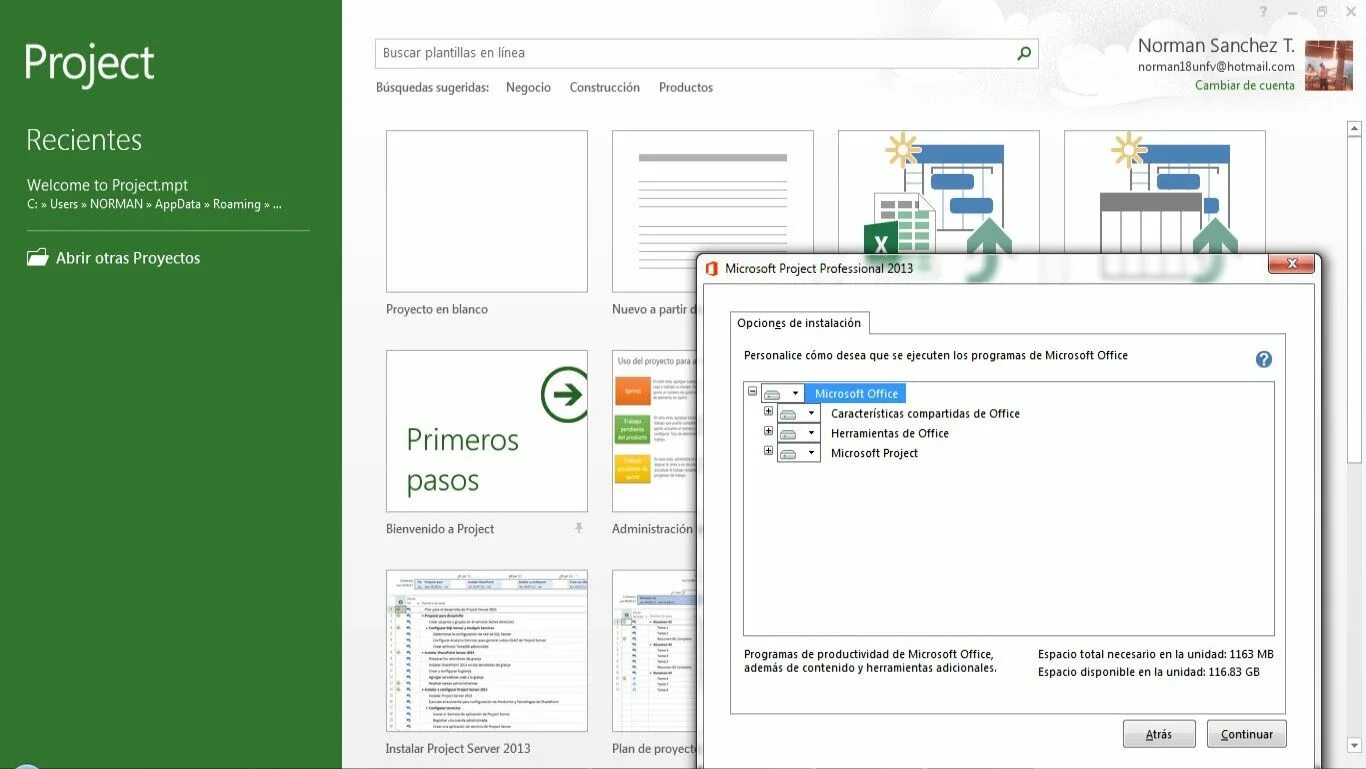Click the Office logo in the installer title bar
1366x769 pixels.
click(x=712, y=268)
